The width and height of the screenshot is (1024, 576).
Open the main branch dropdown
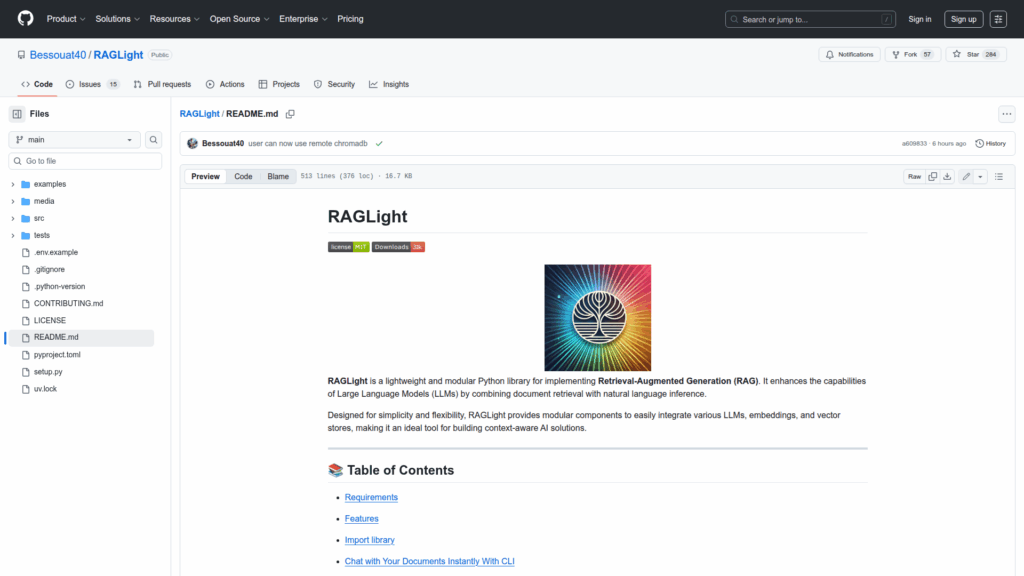(75, 140)
